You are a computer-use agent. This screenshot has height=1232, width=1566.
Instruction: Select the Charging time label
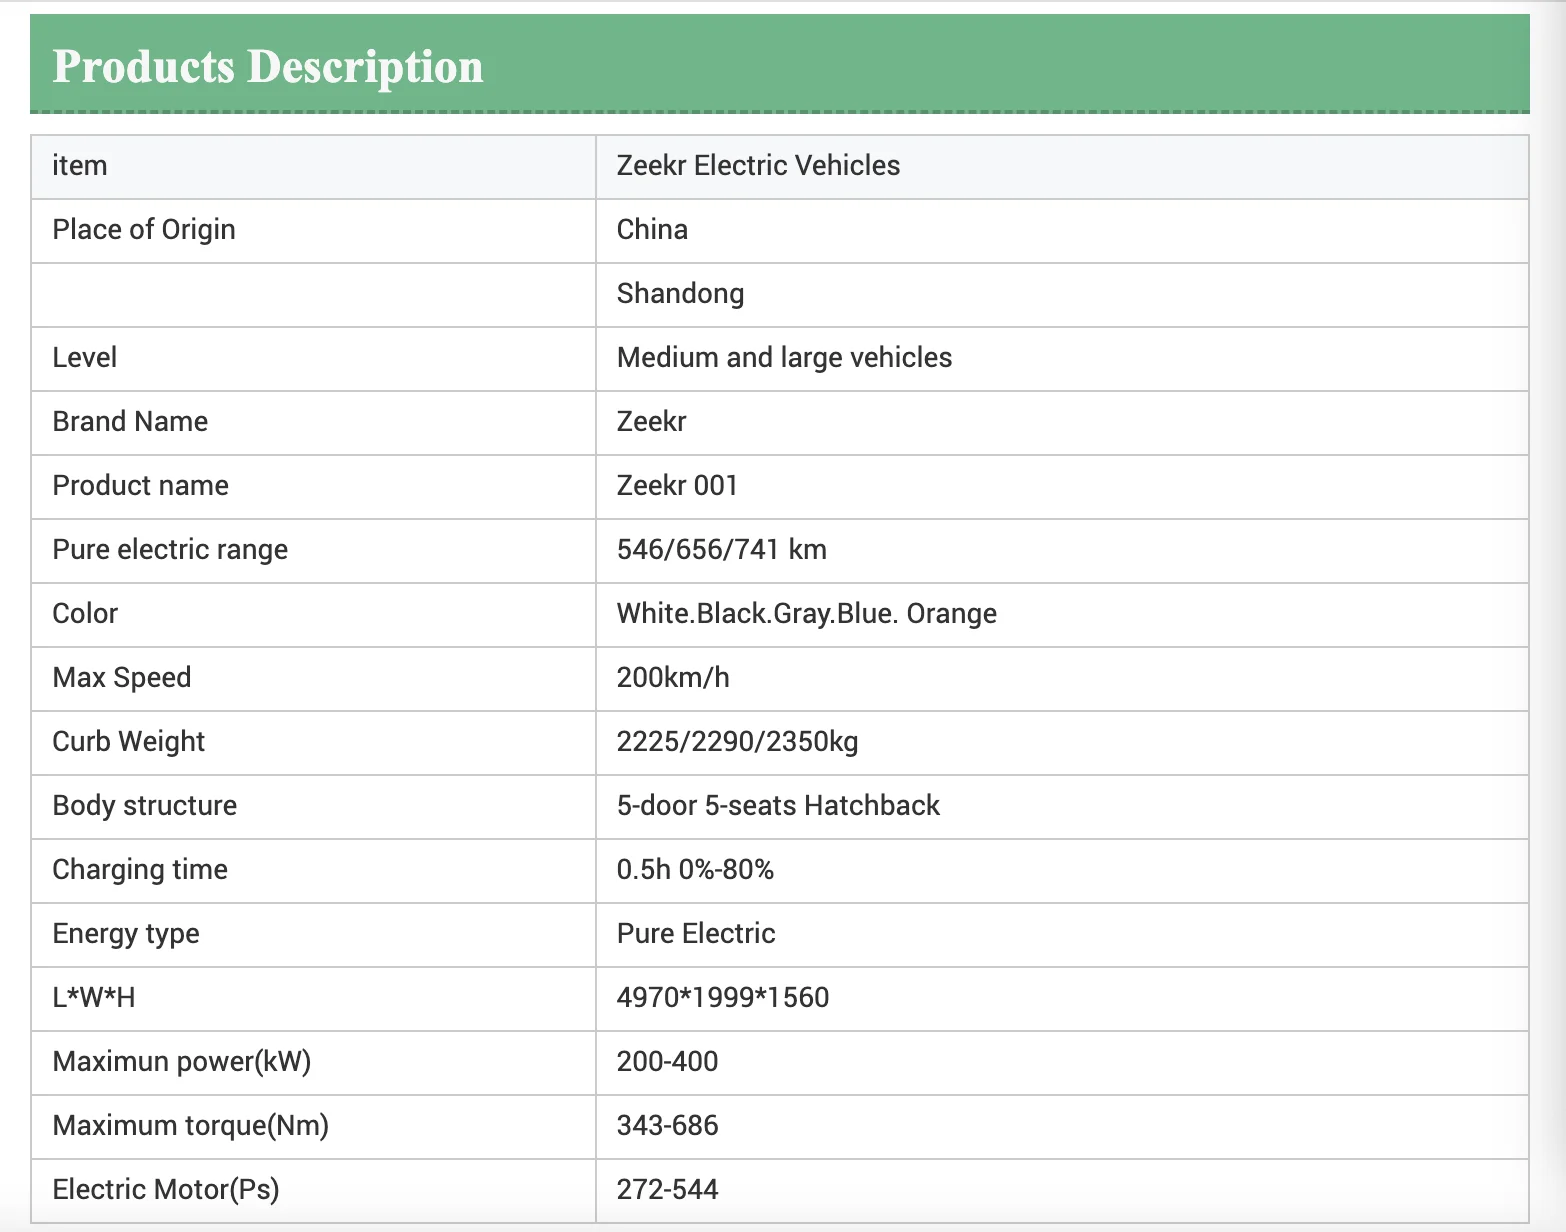point(140,870)
